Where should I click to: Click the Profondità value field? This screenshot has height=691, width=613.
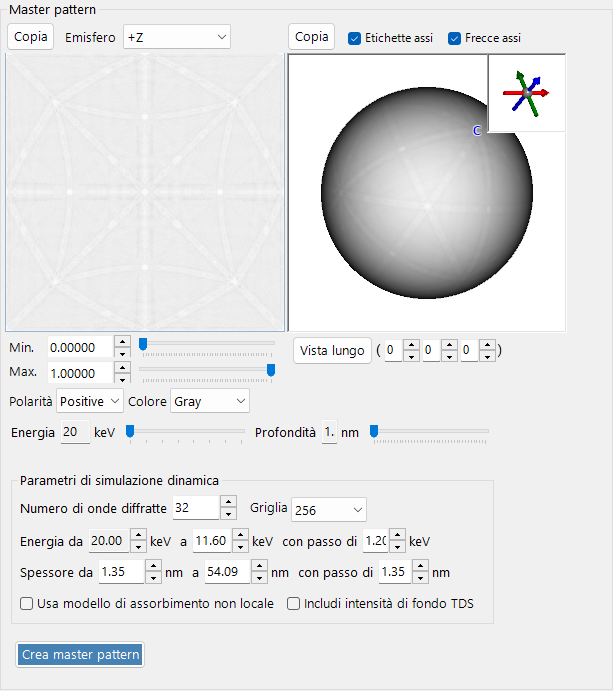point(329,432)
